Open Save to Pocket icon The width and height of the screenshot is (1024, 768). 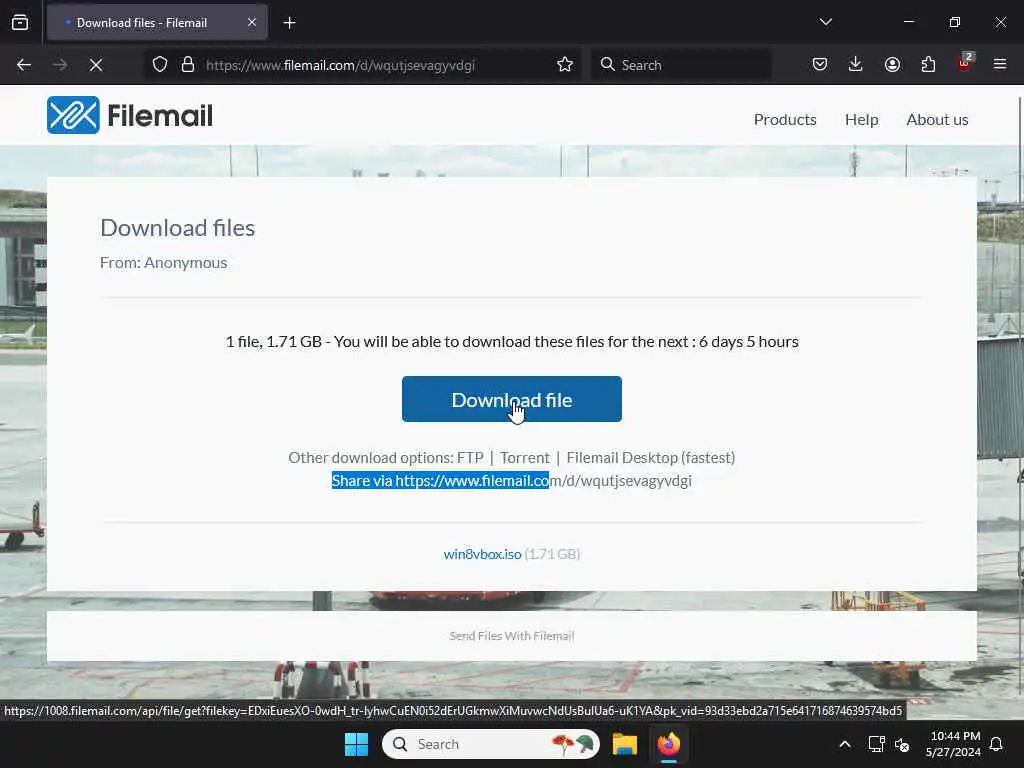(820, 64)
